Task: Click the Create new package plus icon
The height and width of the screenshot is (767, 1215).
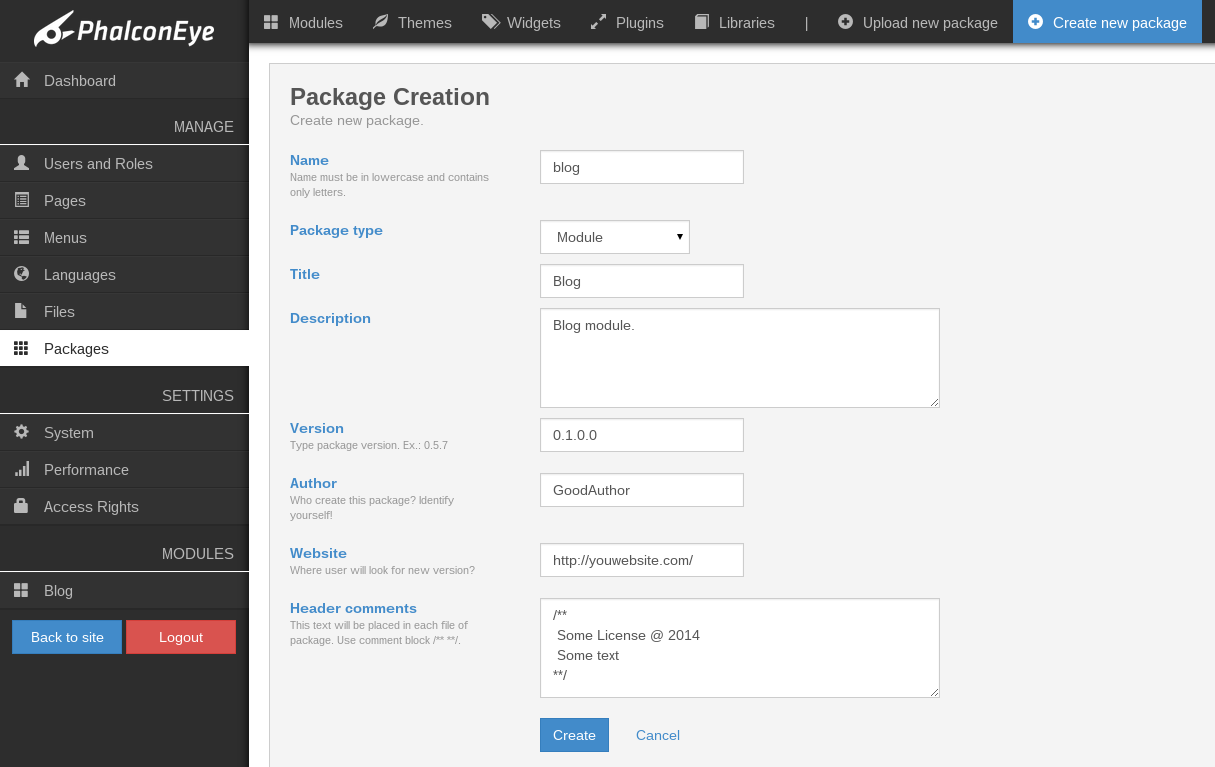Action: 1036,22
